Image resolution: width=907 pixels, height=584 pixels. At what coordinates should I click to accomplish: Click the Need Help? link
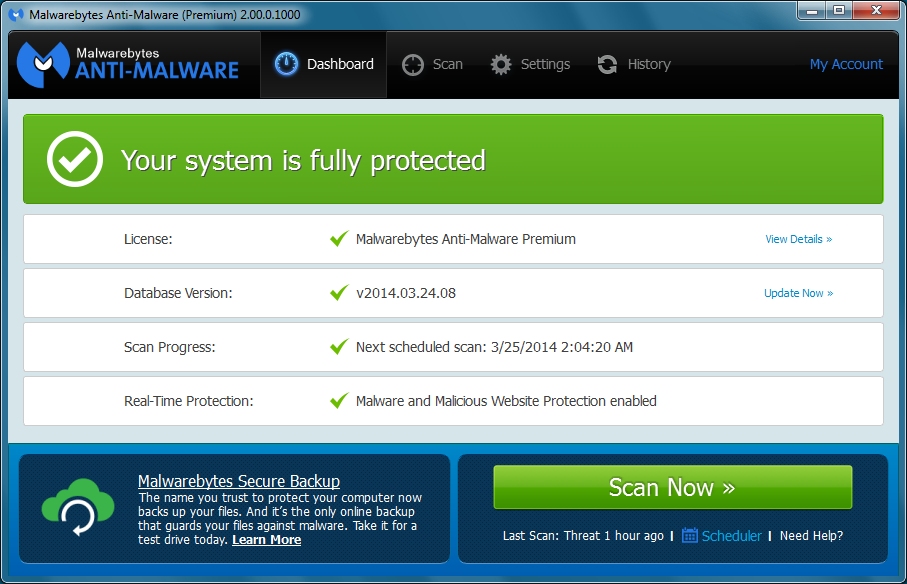click(x=811, y=535)
